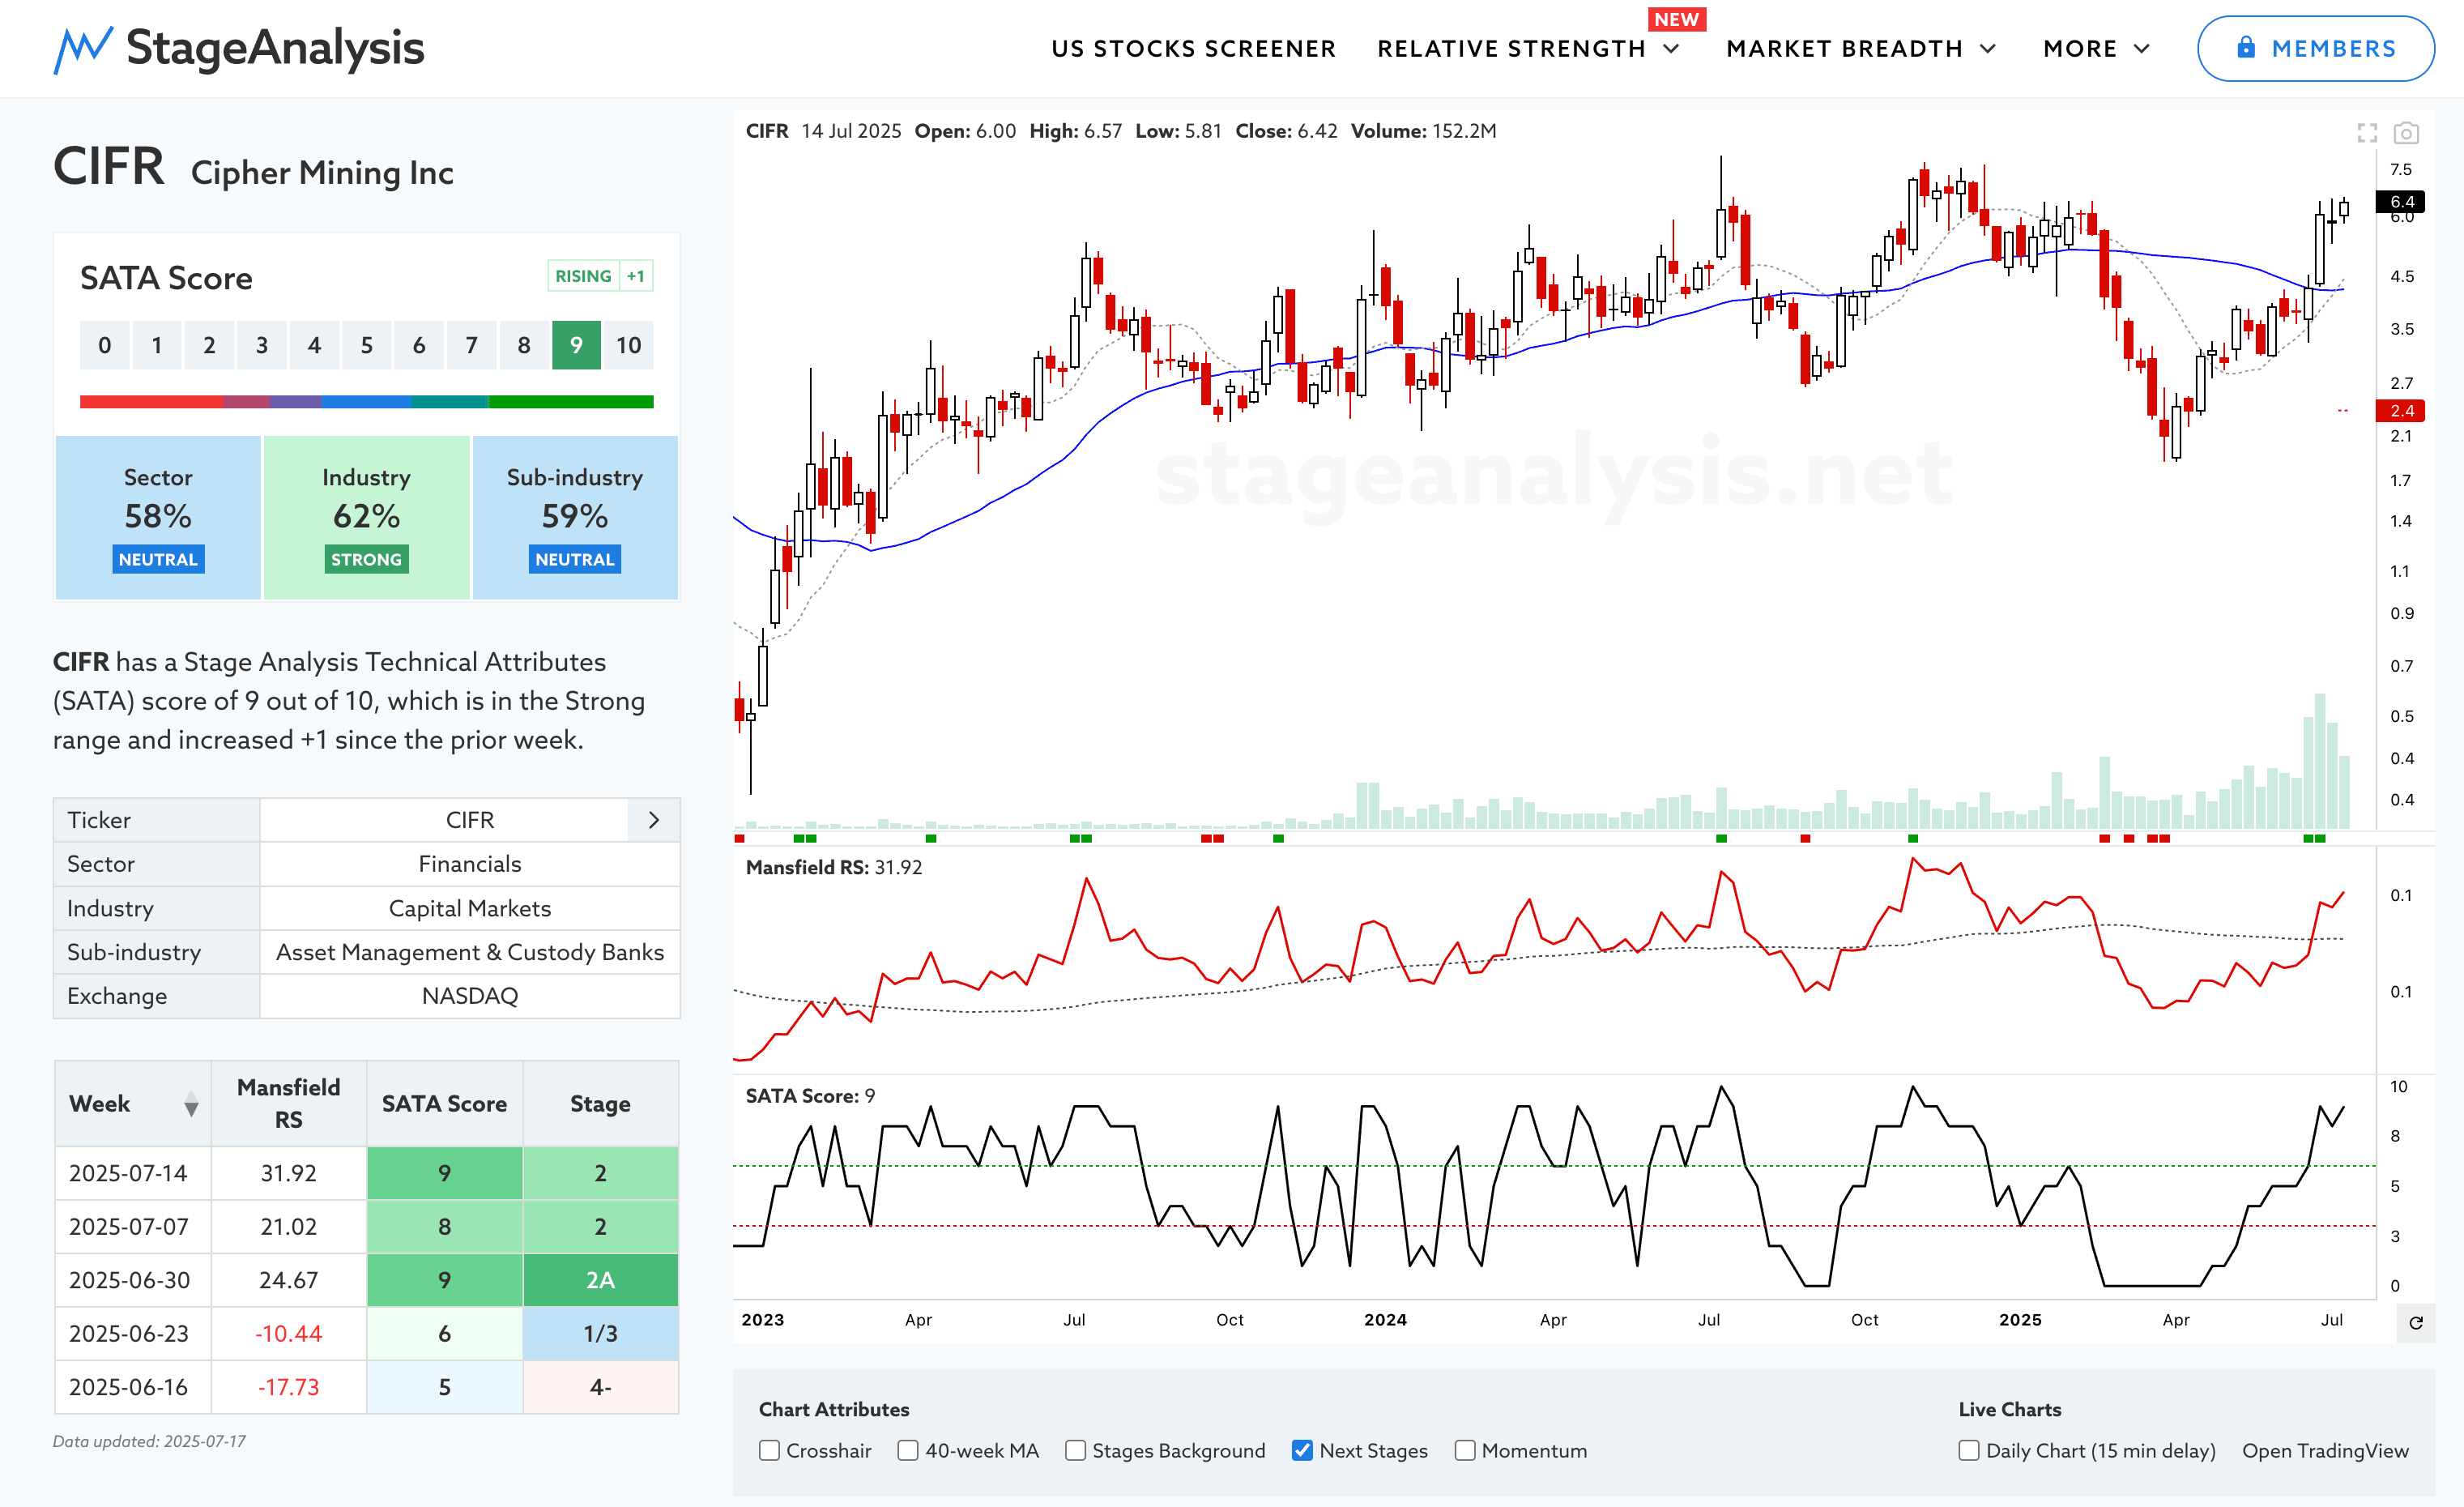Click the SATA red-to-green gradient bar

[x=366, y=402]
